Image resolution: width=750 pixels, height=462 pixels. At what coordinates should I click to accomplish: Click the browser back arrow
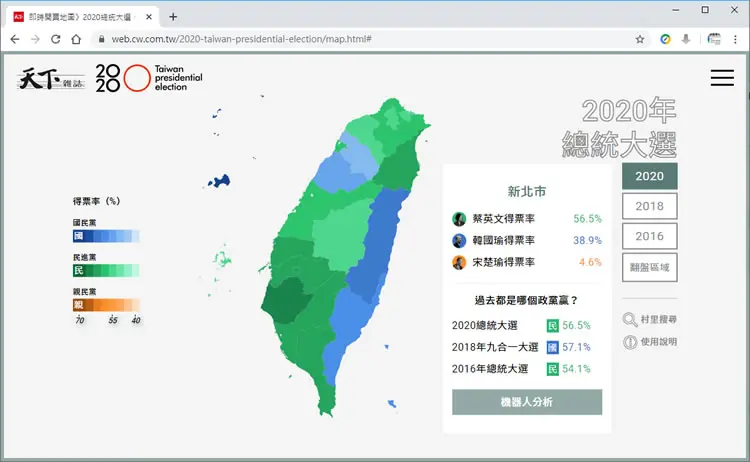tap(15, 39)
